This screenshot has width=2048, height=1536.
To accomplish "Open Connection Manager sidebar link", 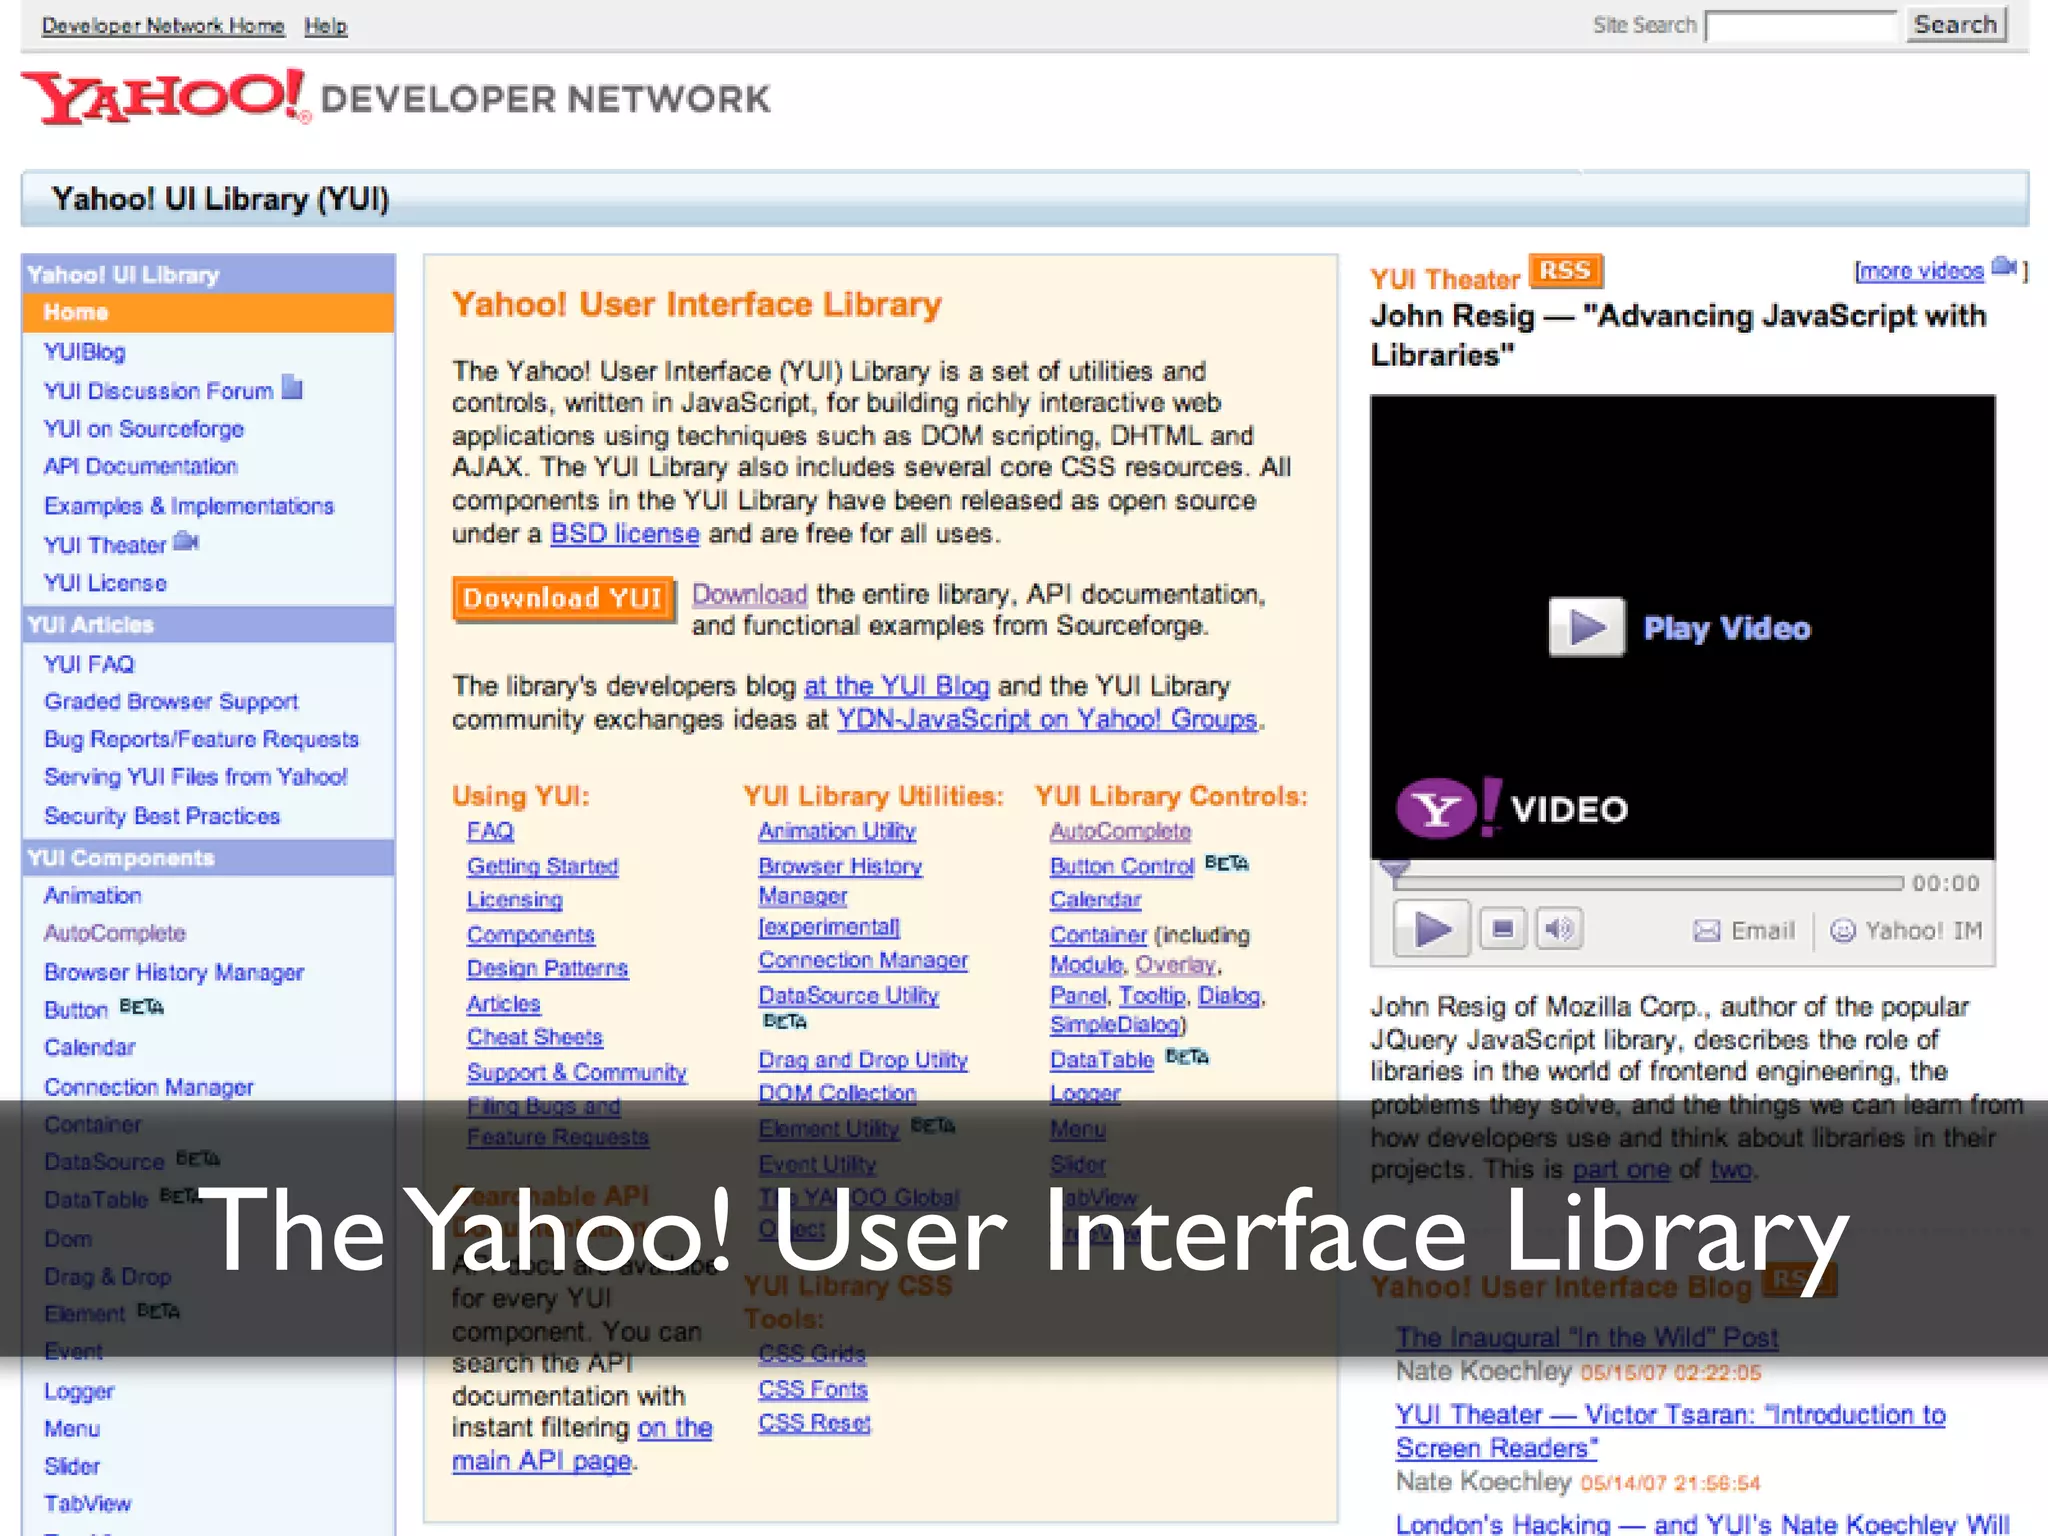I will tap(149, 1087).
